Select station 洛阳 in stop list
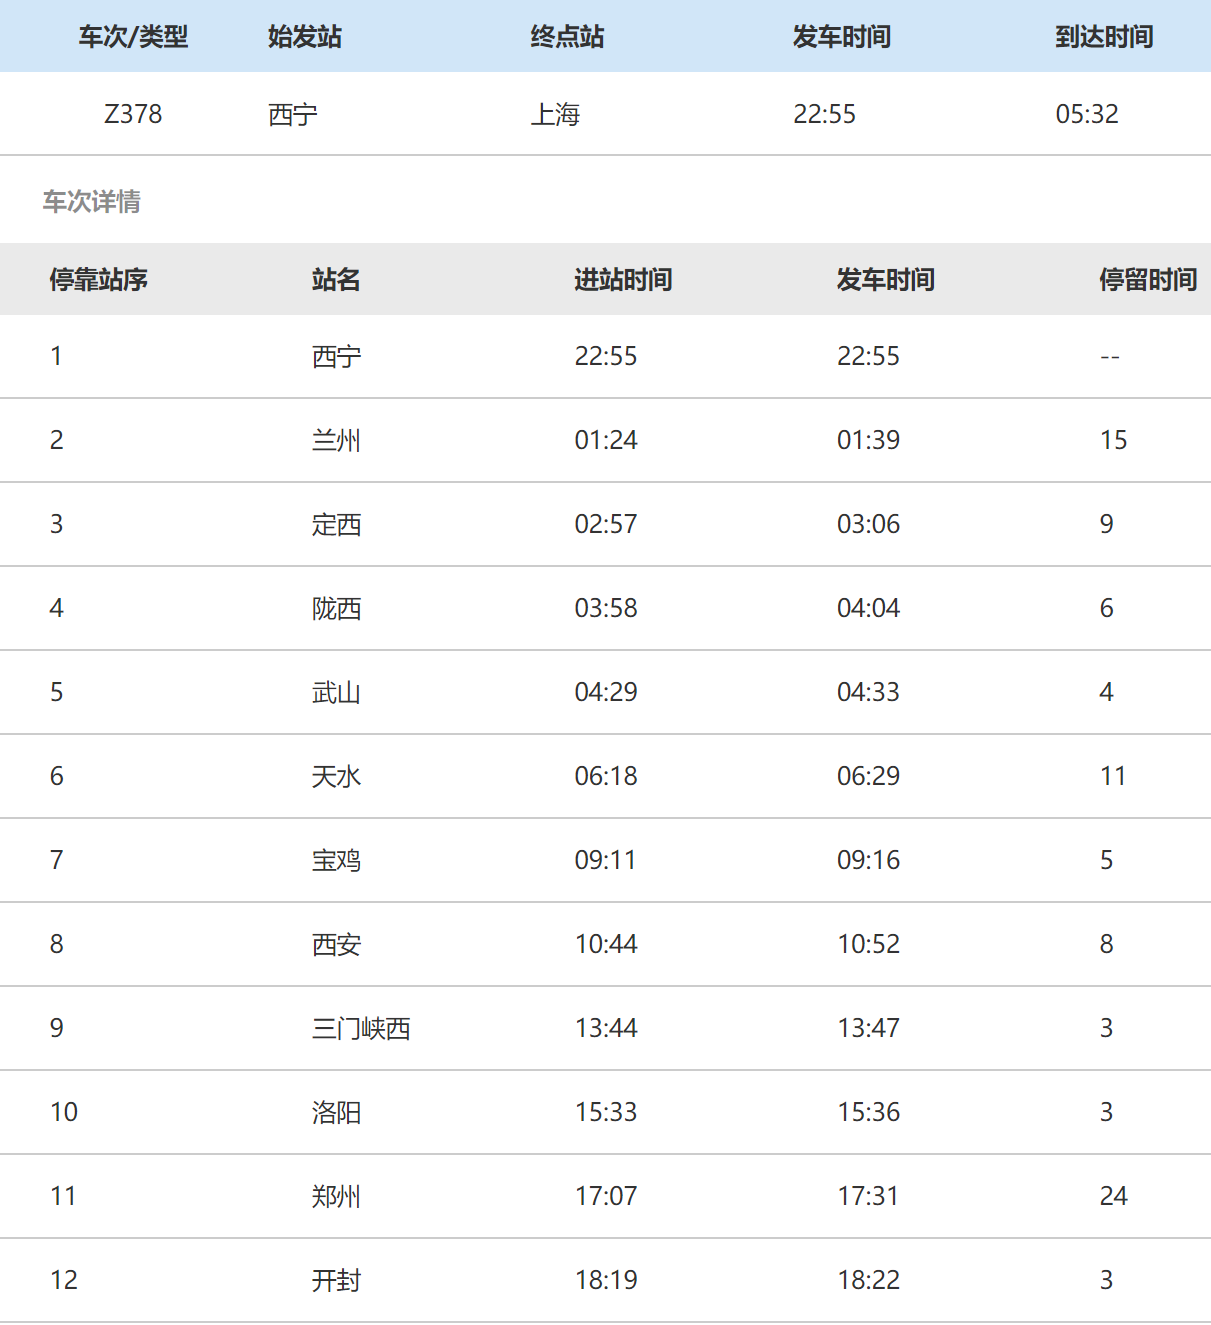This screenshot has height=1325, width=1211. [336, 1113]
